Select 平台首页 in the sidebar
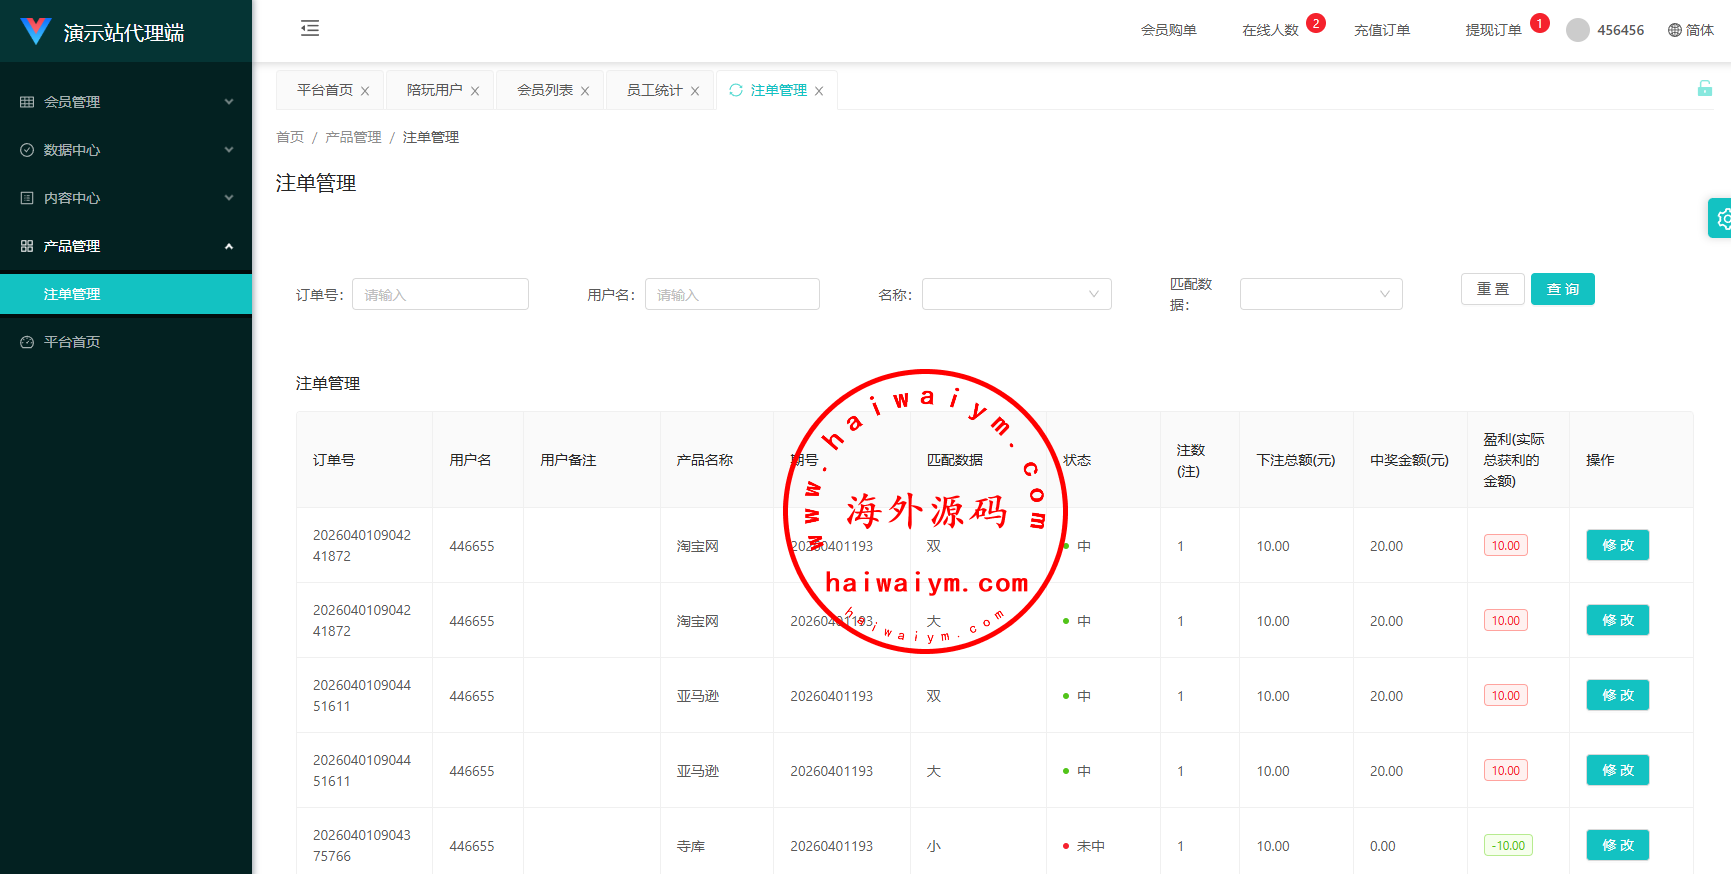This screenshot has width=1731, height=874. 72,342
